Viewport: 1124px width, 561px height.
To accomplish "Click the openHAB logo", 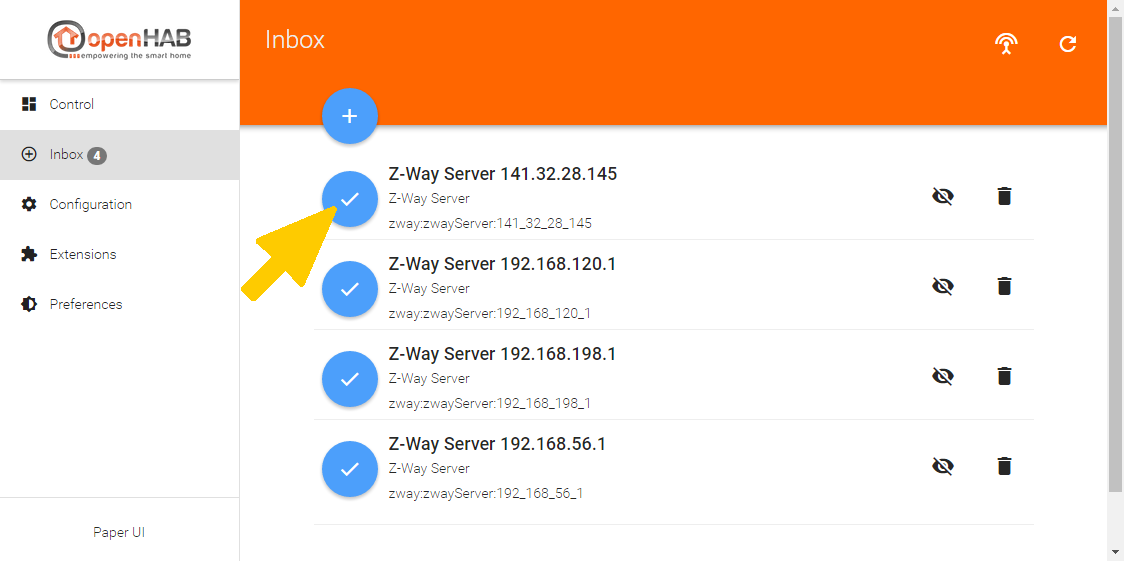I will pyautogui.click(x=119, y=40).
